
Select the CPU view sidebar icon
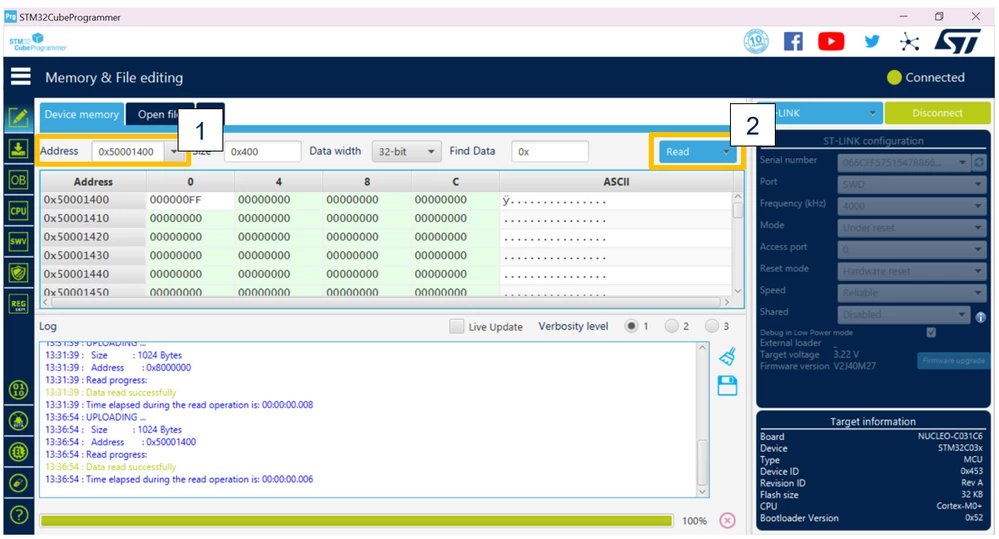(18, 211)
